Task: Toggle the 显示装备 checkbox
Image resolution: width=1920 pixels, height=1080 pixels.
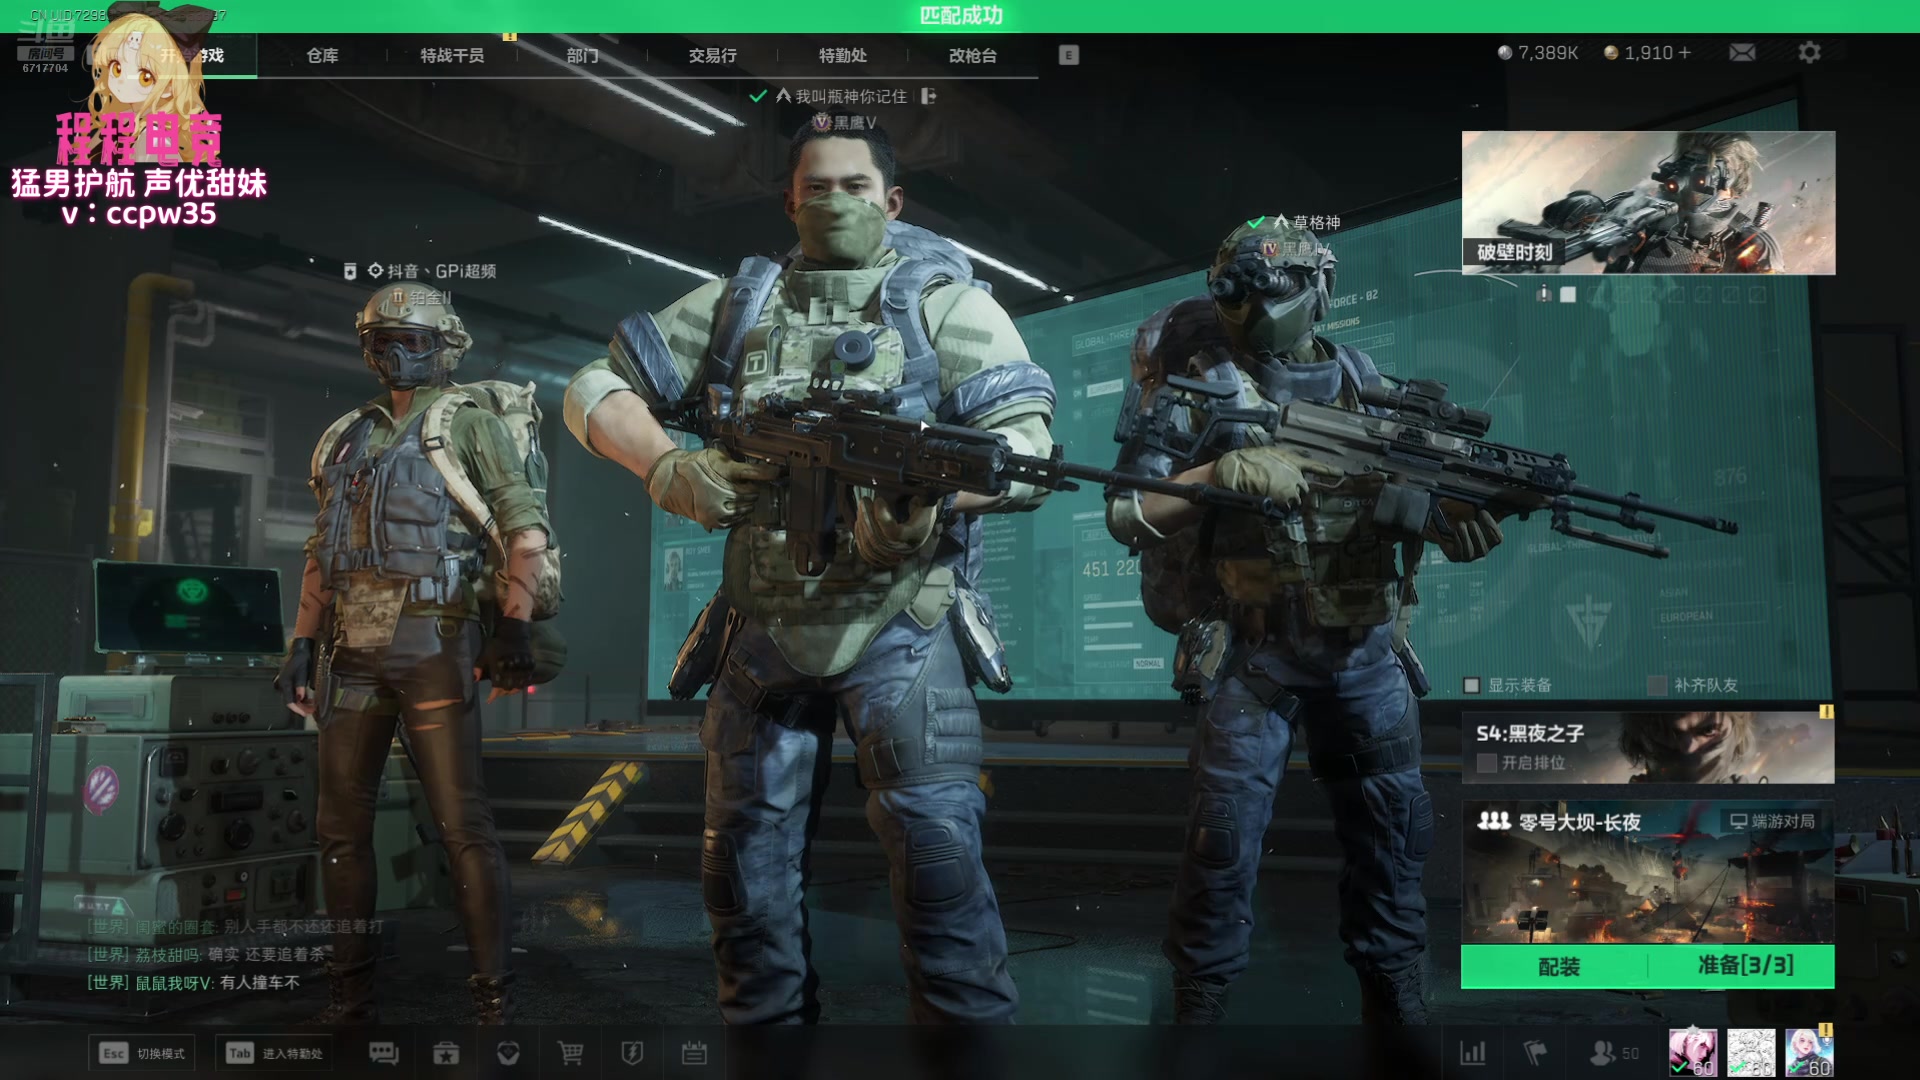Action: 1471,685
